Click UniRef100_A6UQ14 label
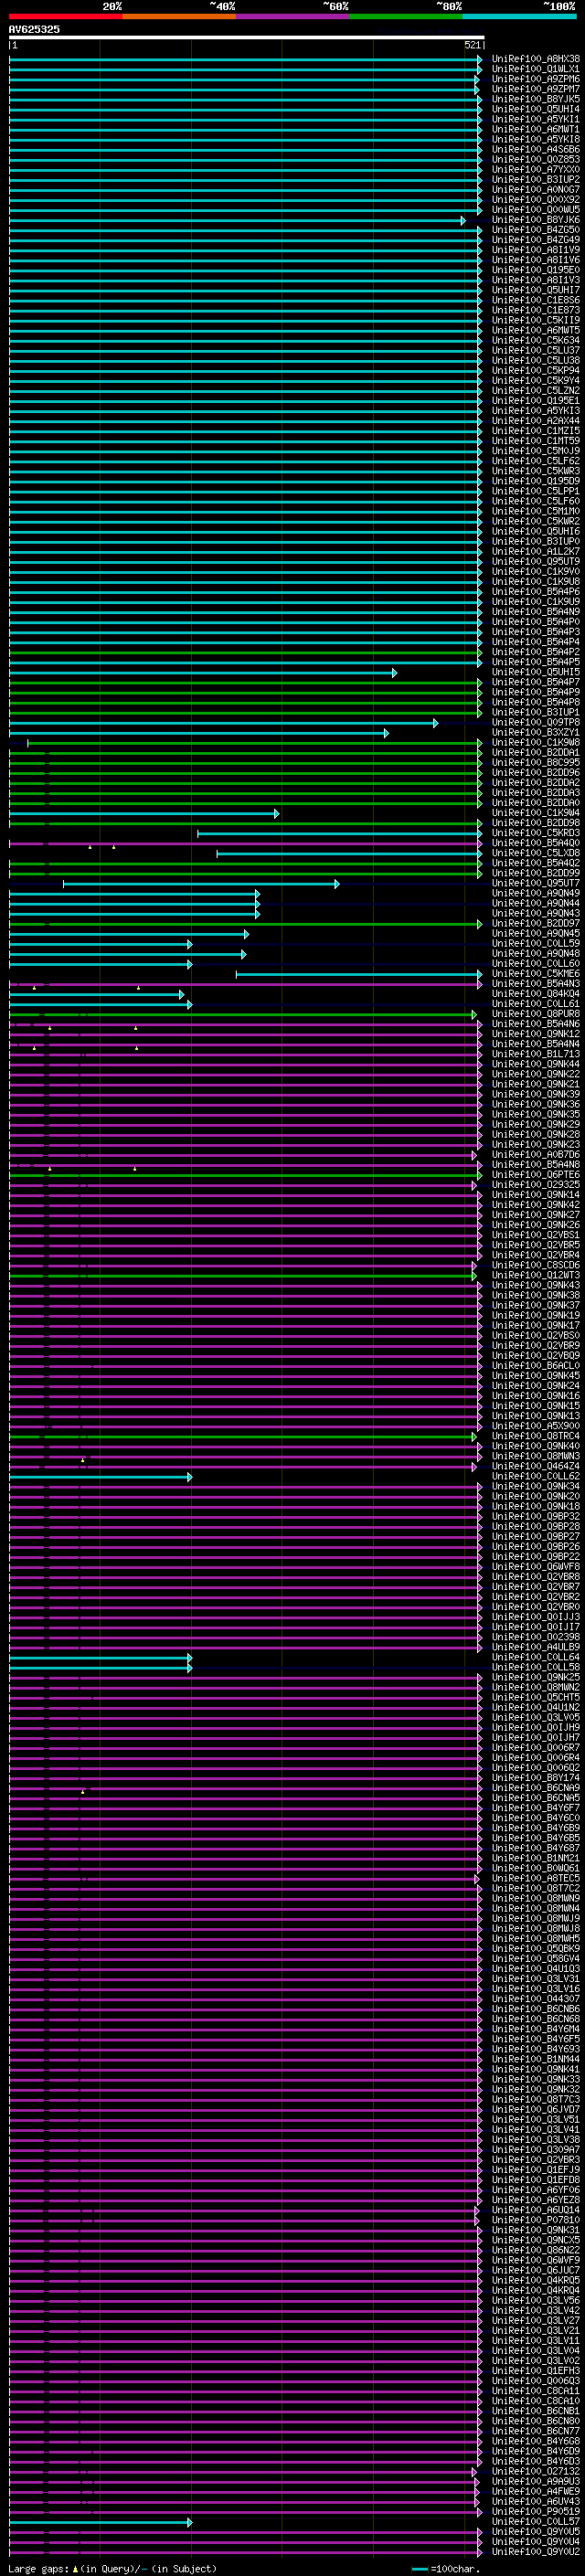This screenshot has width=585, height=2576. point(536,2210)
